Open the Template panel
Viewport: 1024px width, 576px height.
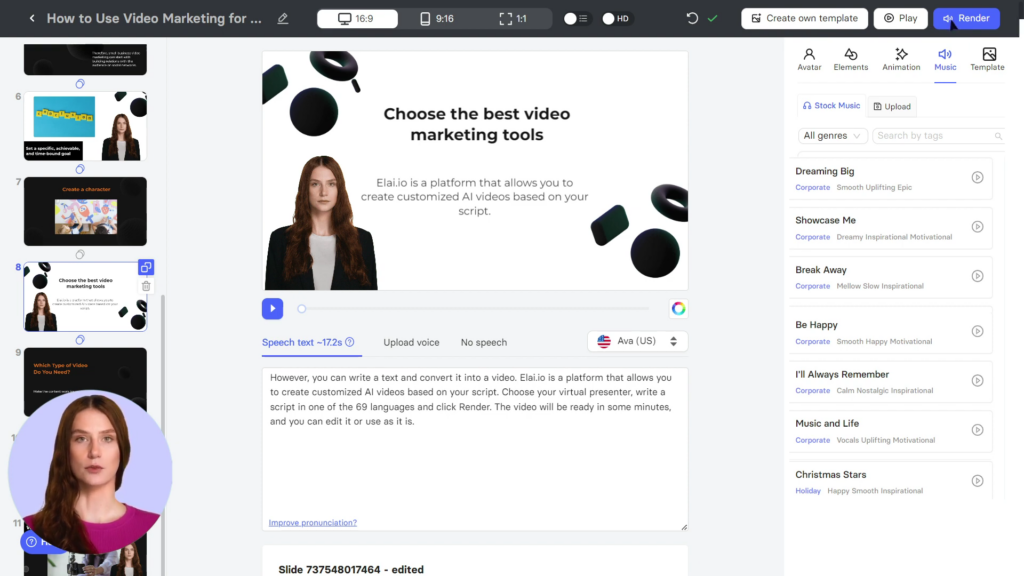pyautogui.click(x=987, y=60)
